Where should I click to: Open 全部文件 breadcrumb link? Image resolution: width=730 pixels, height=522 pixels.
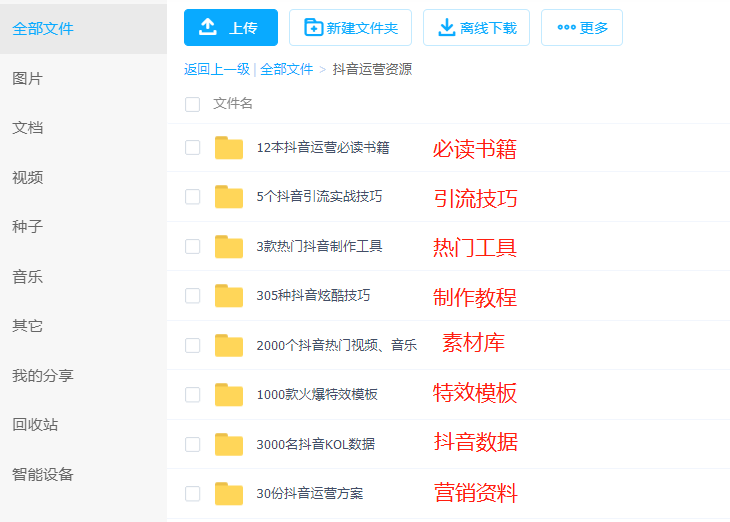[x=286, y=69]
